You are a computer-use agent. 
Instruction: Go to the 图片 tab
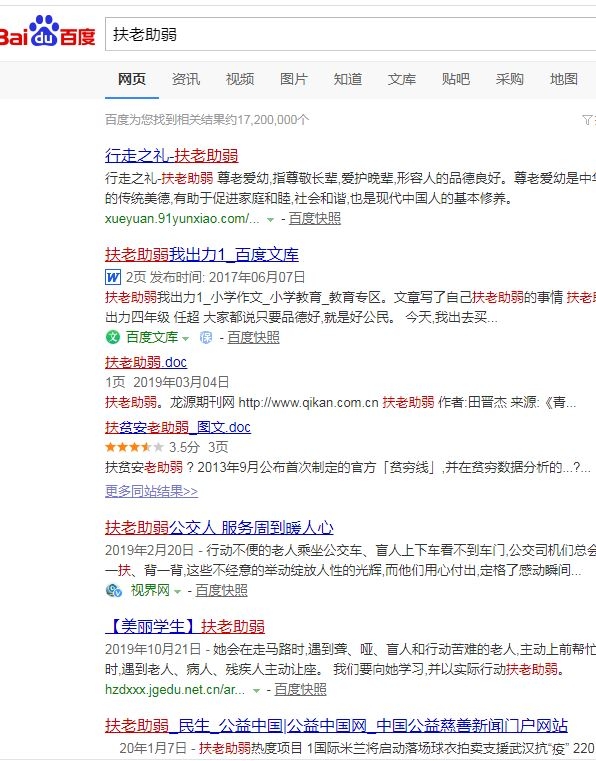[294, 79]
